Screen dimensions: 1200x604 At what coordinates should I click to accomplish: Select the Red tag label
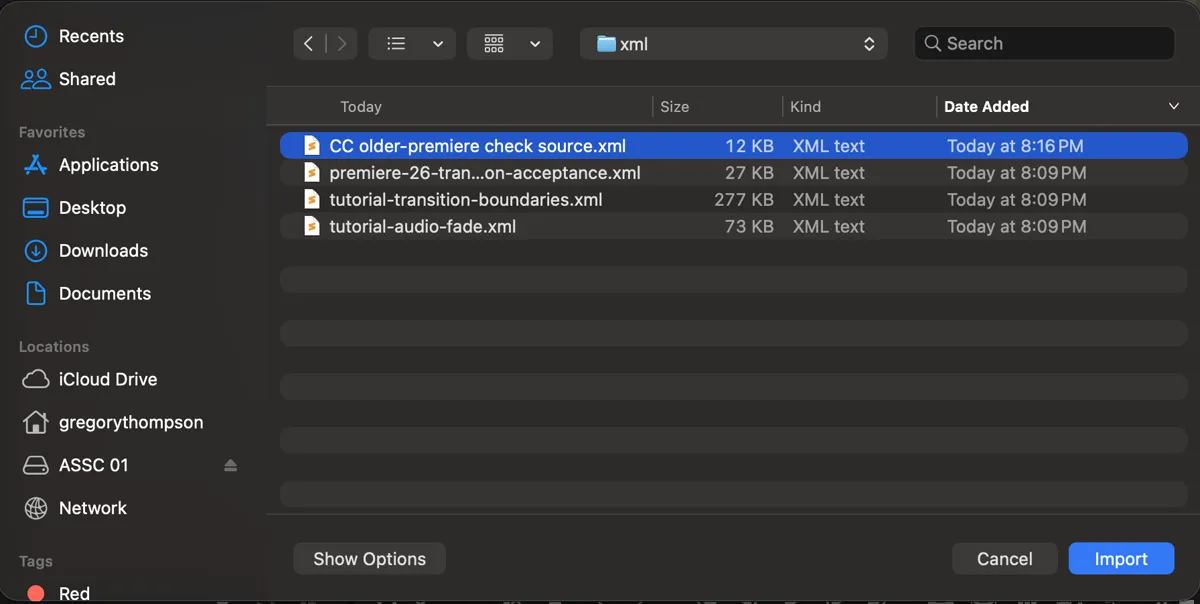(74, 593)
